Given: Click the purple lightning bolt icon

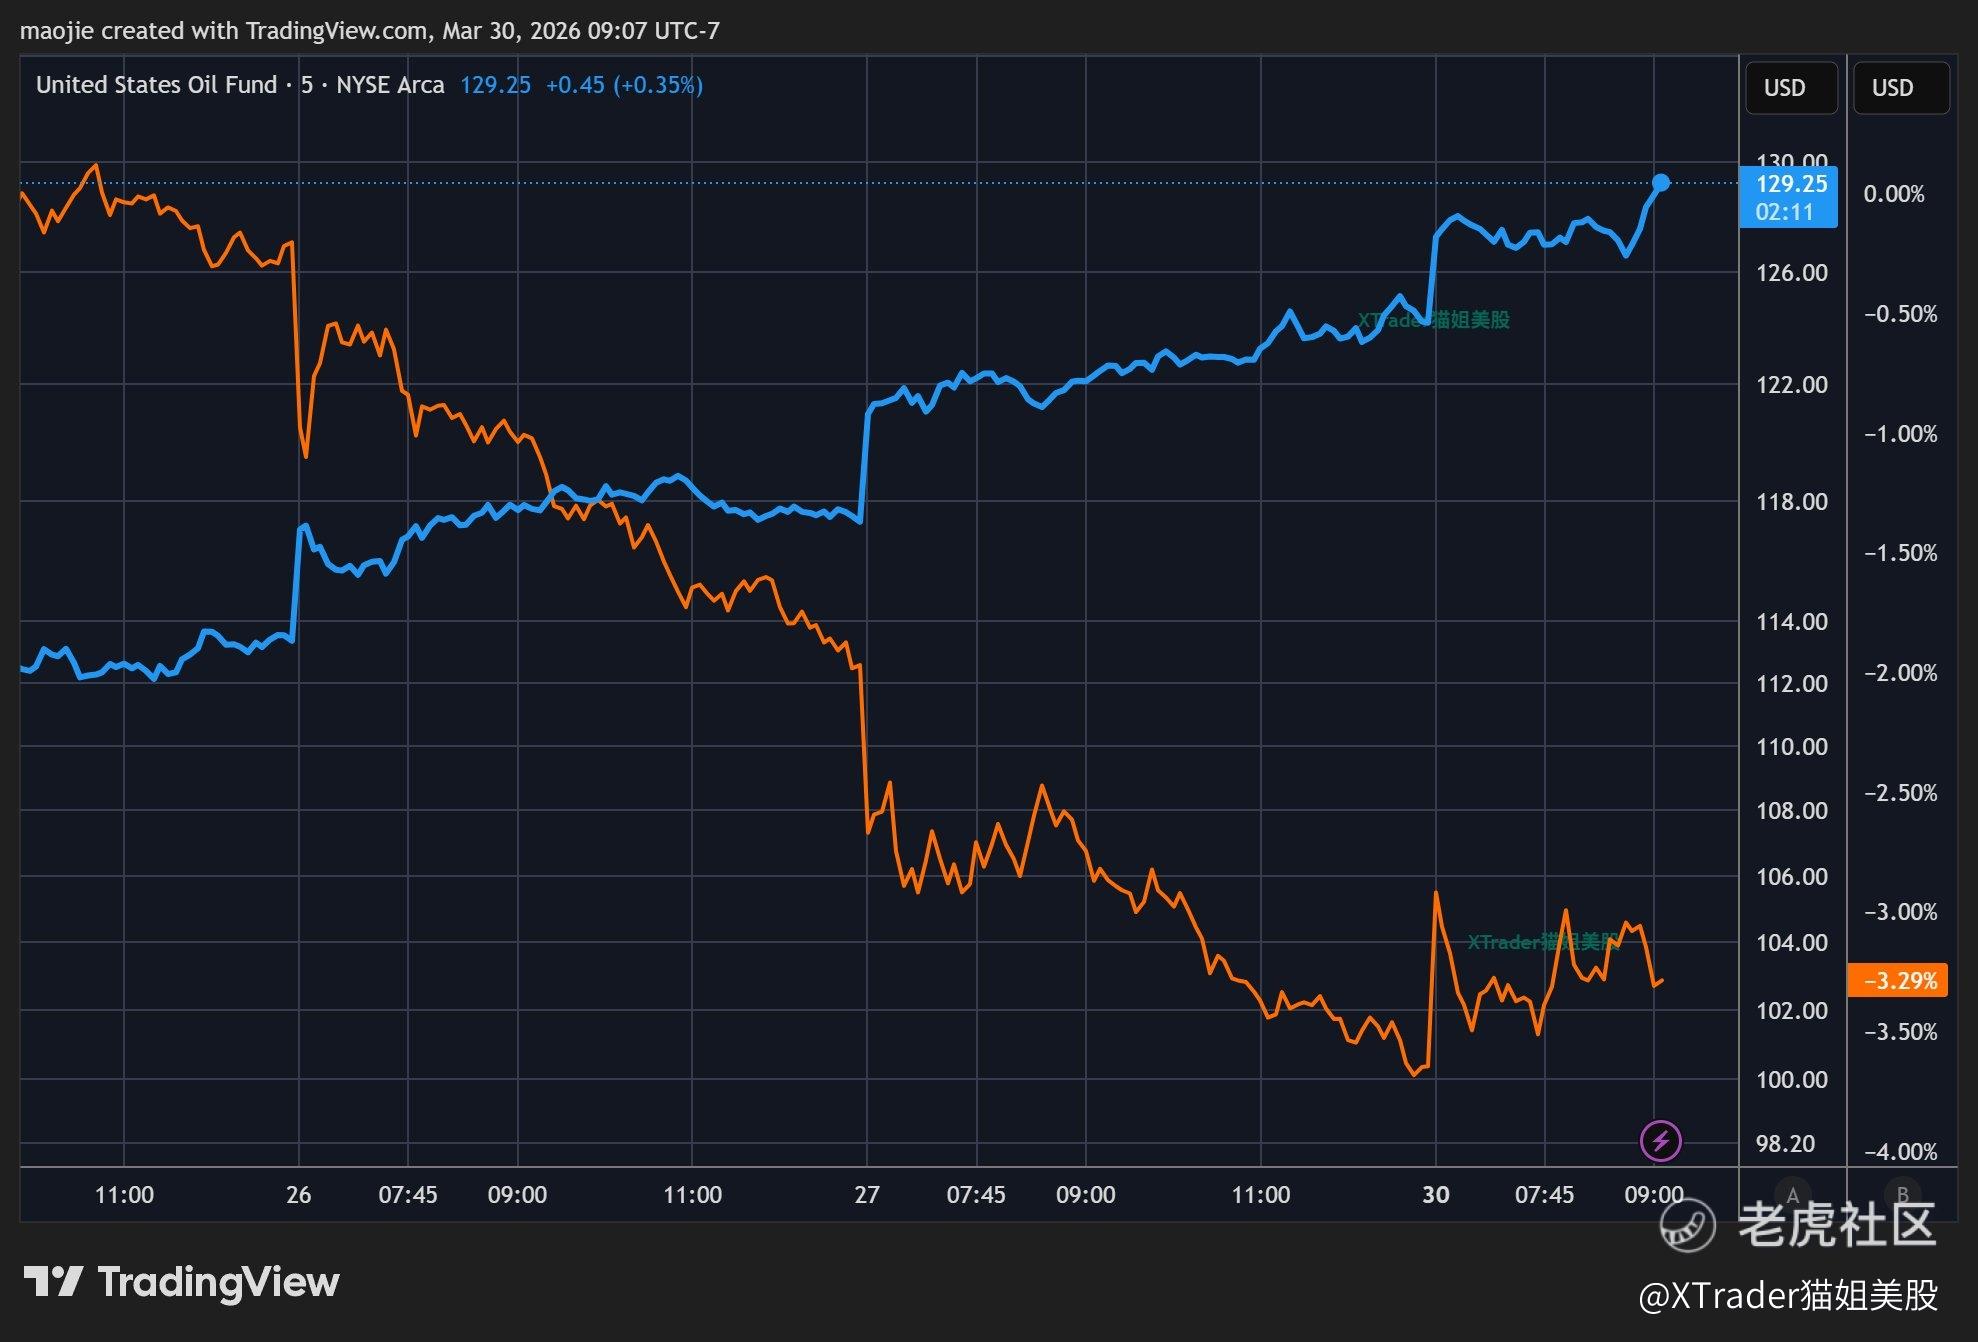Looking at the screenshot, I should click(x=1661, y=1140).
